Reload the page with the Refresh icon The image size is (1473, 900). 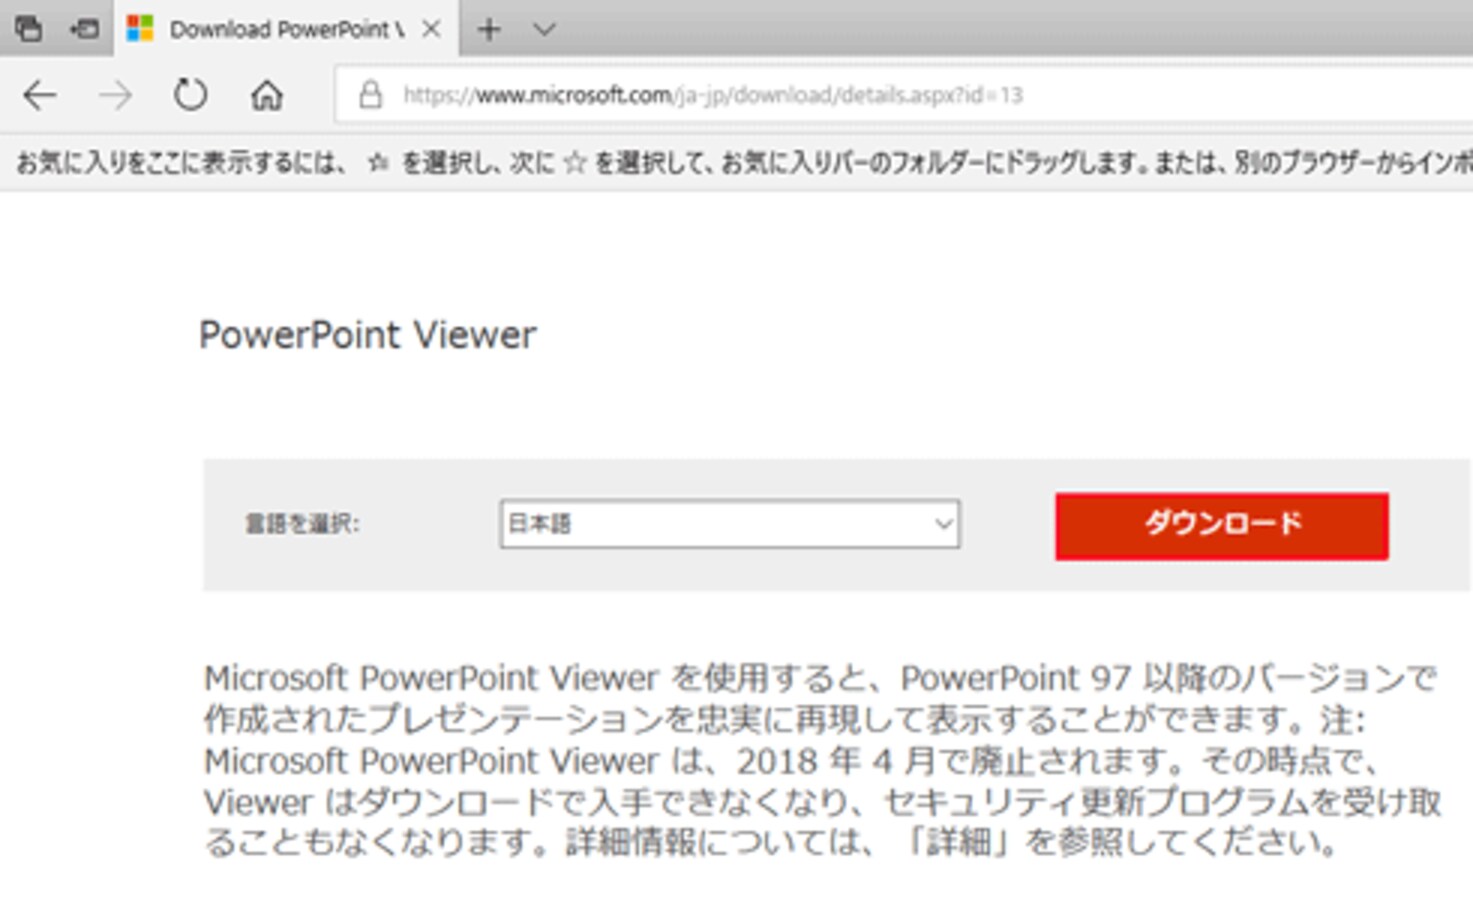click(190, 95)
